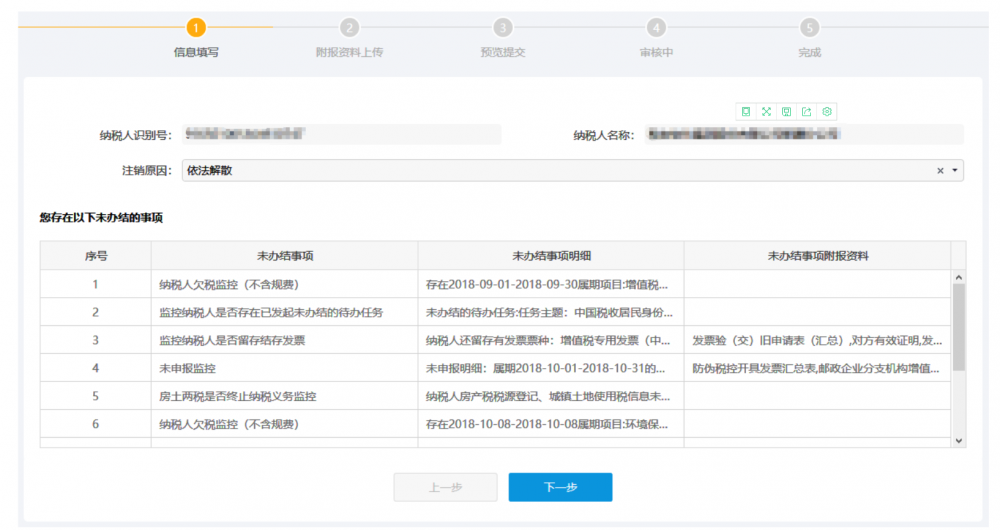Open the green settings gear icon

coord(827,112)
